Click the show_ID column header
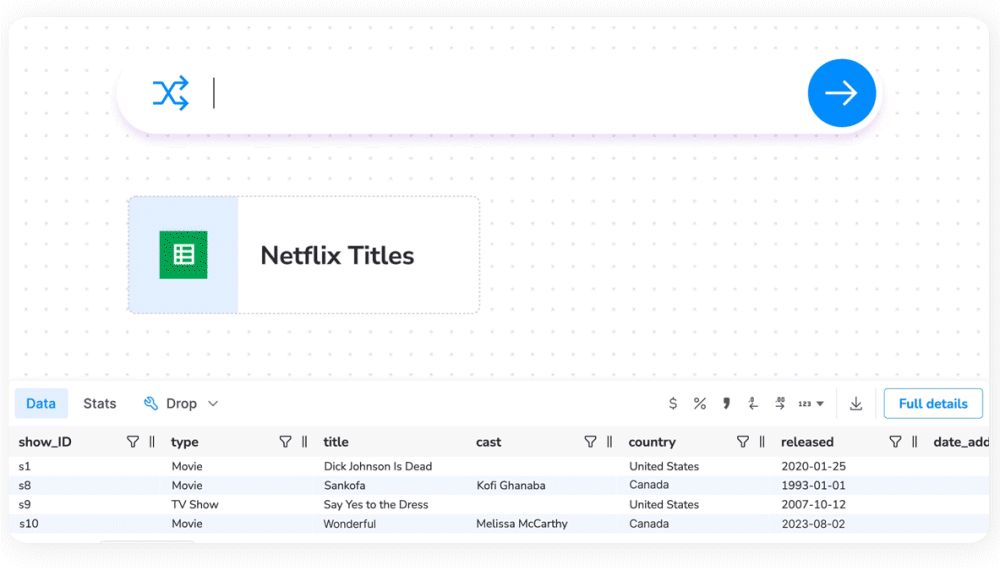Image resolution: width=1000 pixels, height=571 pixels. (x=45, y=441)
